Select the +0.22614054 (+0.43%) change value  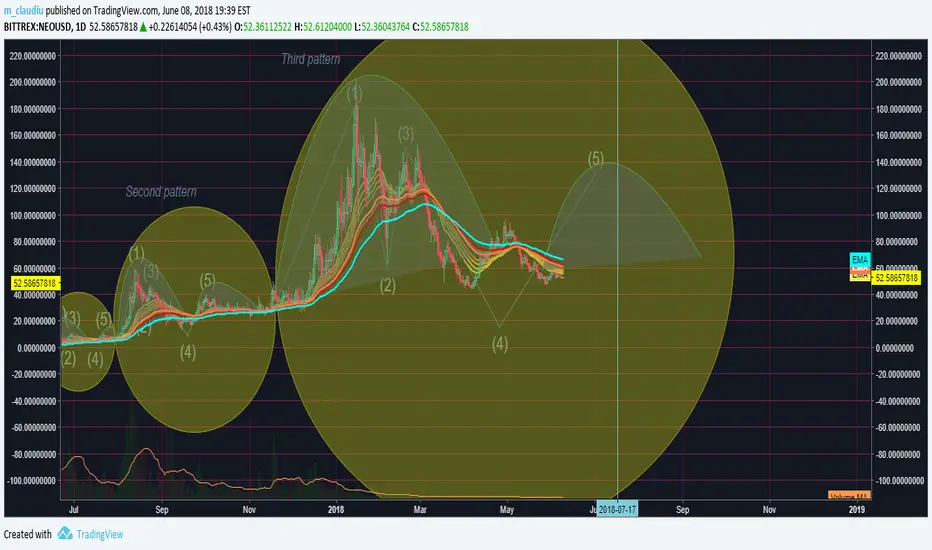point(190,27)
